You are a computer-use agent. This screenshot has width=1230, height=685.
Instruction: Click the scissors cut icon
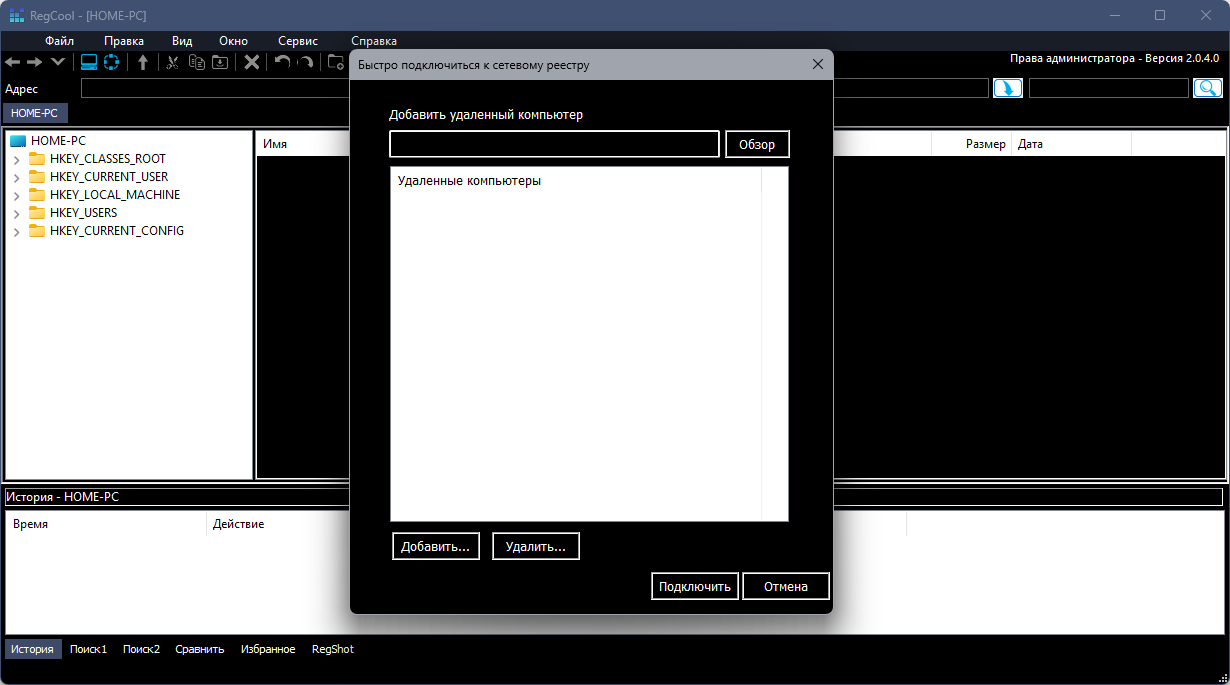pos(173,62)
